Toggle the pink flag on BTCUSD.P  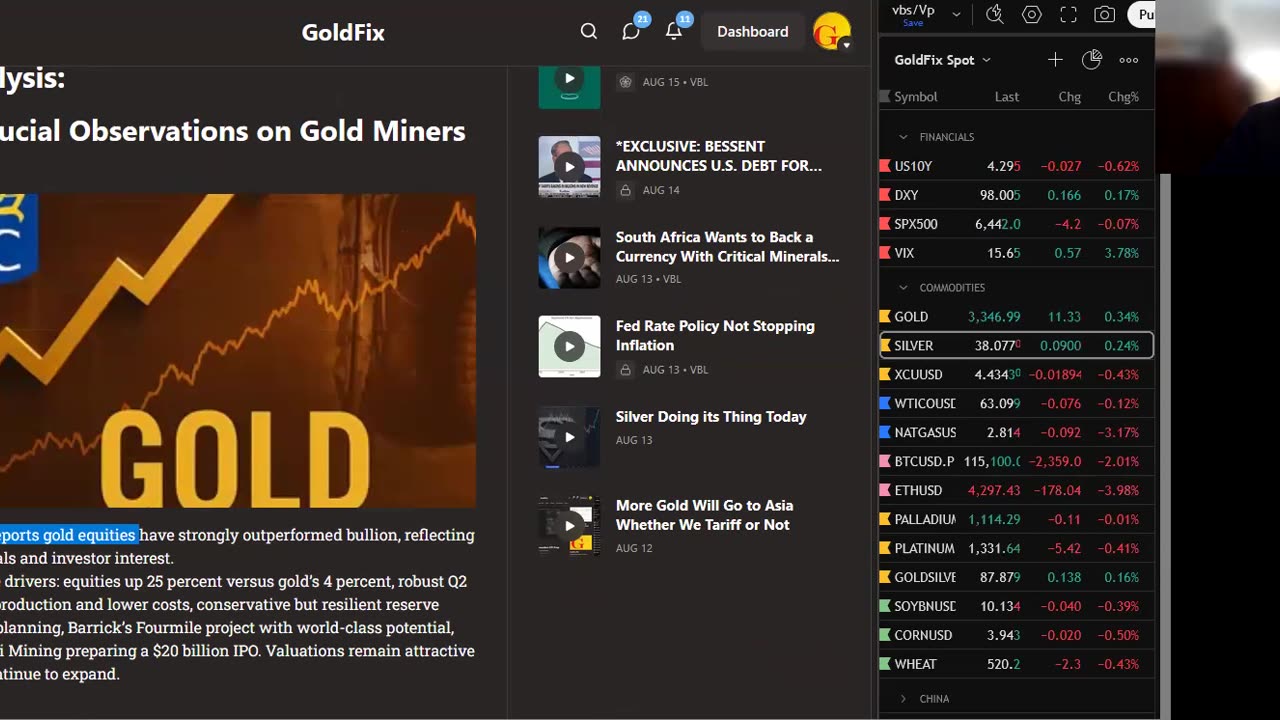point(885,462)
